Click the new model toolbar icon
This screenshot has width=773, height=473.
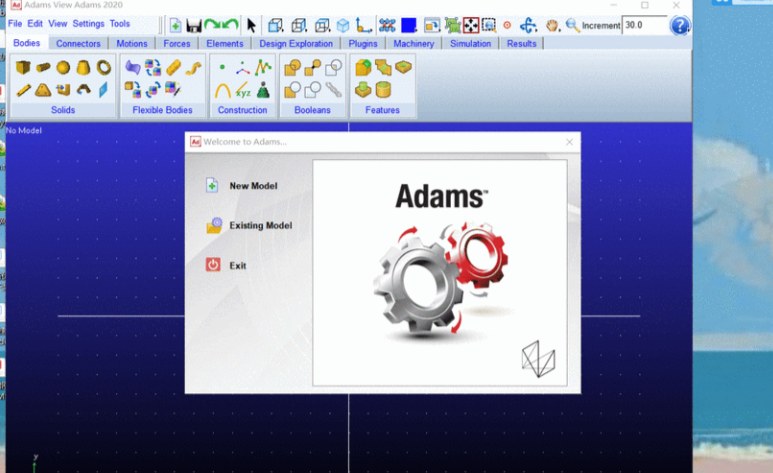175,25
